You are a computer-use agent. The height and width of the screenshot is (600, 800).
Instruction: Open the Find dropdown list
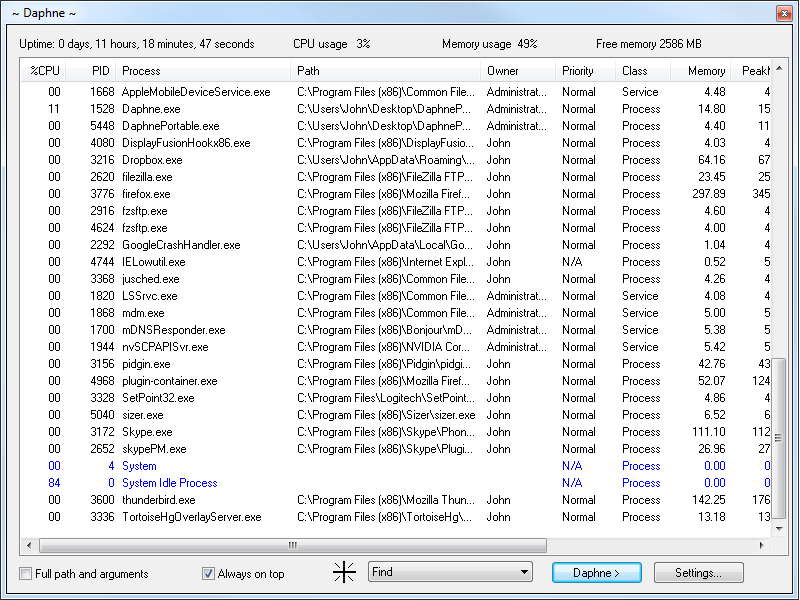click(525, 572)
